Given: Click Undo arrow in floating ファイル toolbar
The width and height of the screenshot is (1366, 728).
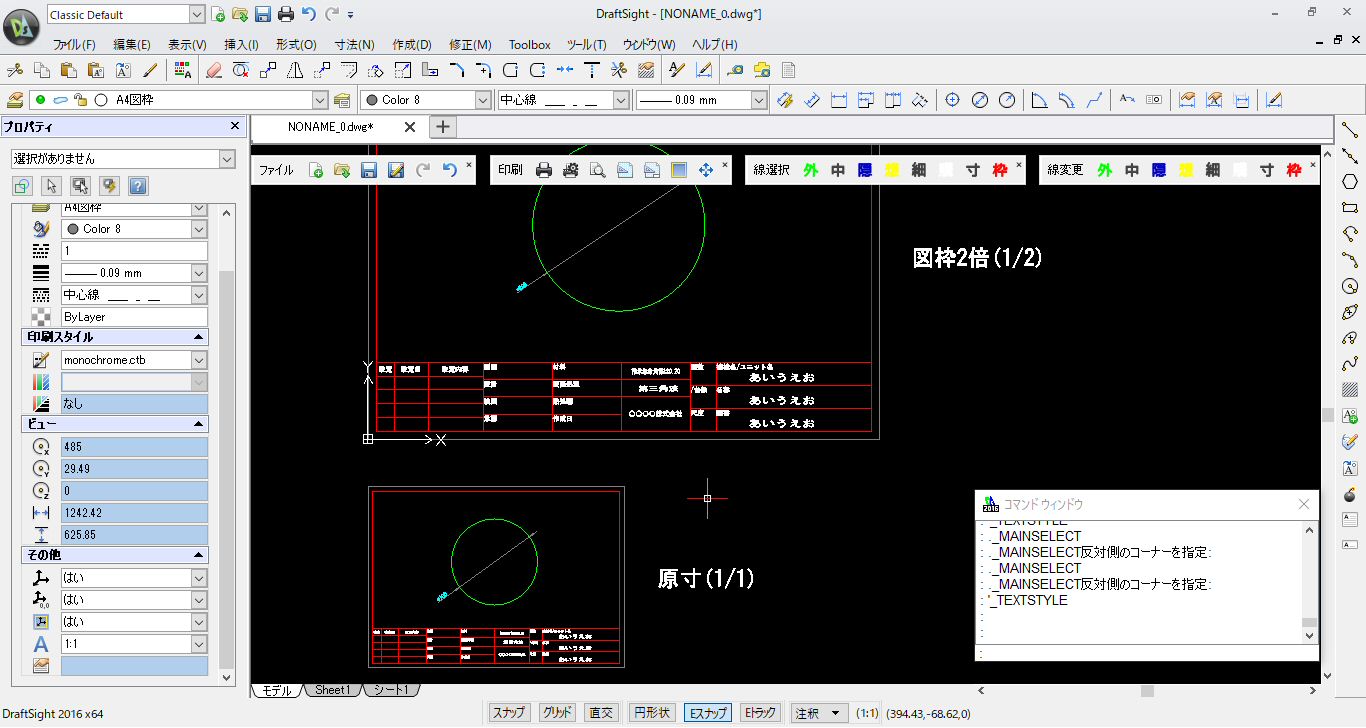Looking at the screenshot, I should (449, 170).
